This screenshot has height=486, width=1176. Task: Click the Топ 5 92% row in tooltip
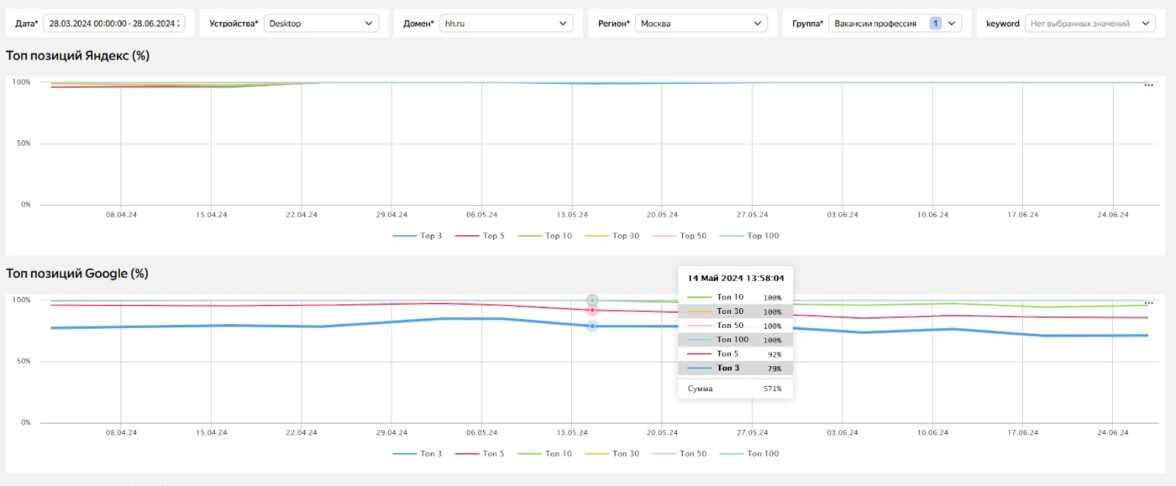click(736, 354)
